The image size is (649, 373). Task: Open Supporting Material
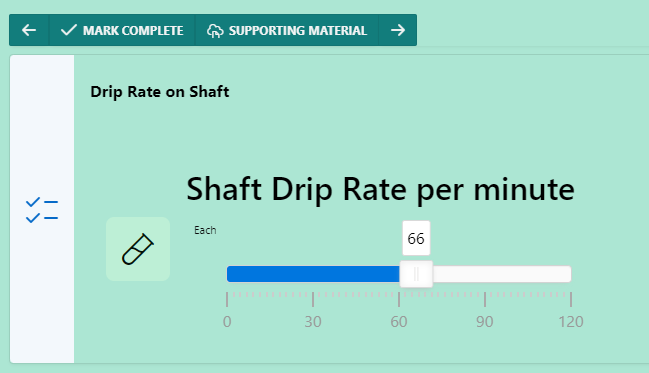(287, 30)
